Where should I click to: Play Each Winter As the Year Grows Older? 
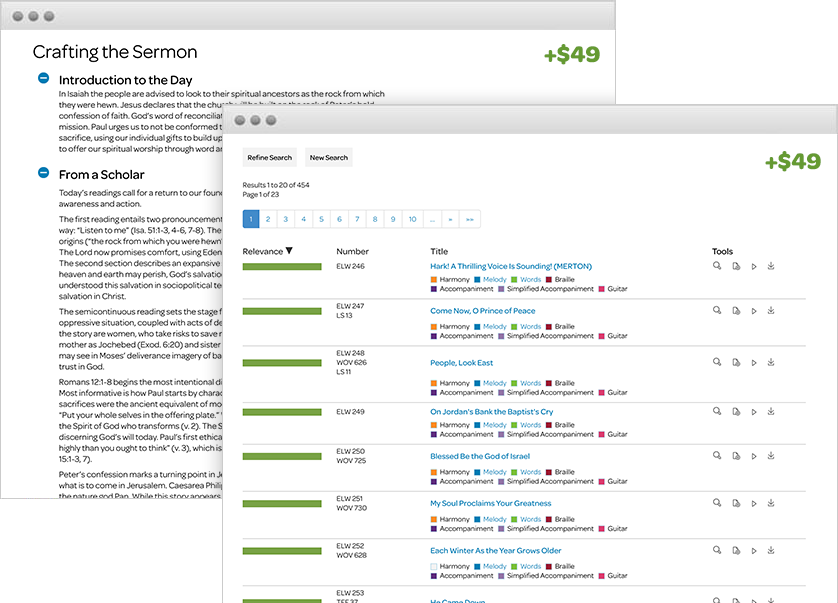pos(754,550)
